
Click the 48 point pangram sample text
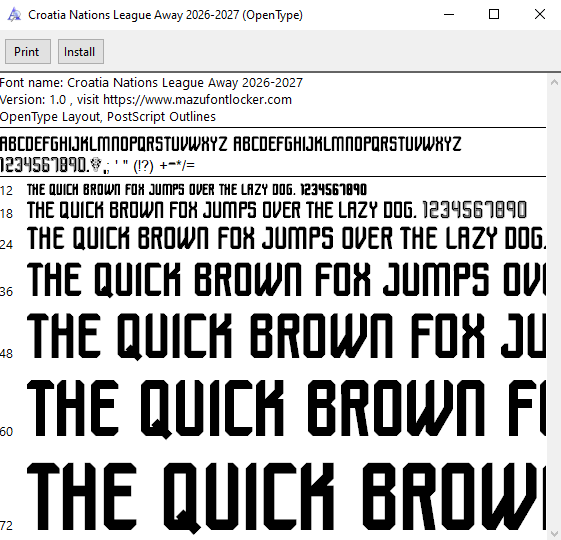click(x=287, y=336)
